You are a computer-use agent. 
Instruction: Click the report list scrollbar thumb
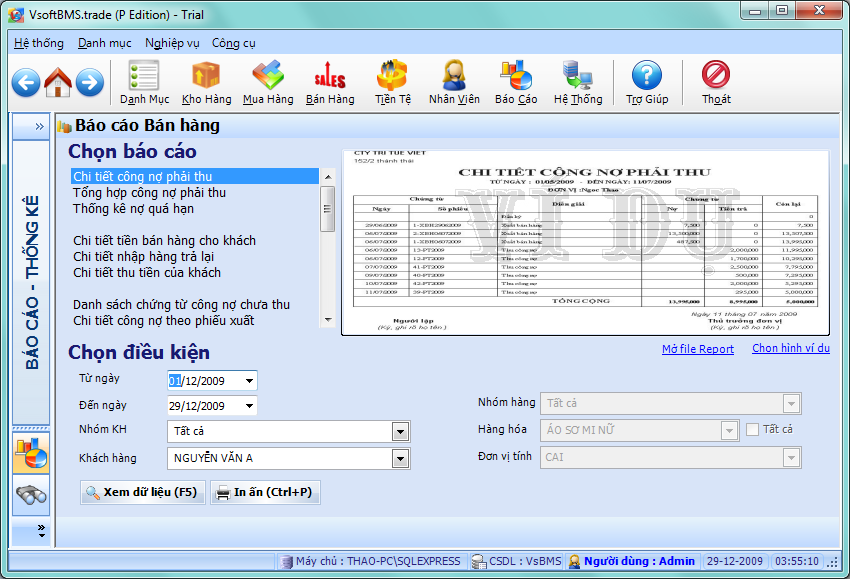click(x=327, y=209)
